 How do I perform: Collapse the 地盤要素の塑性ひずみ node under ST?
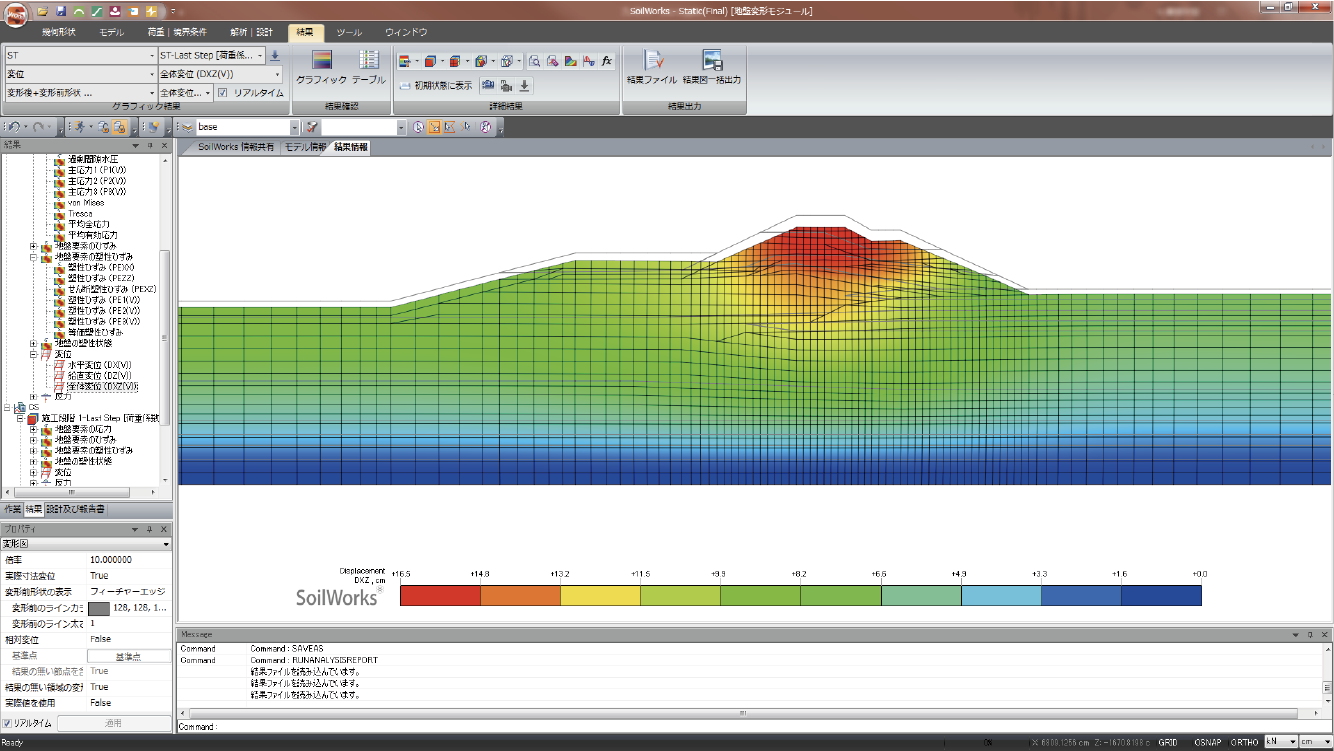click(x=34, y=256)
